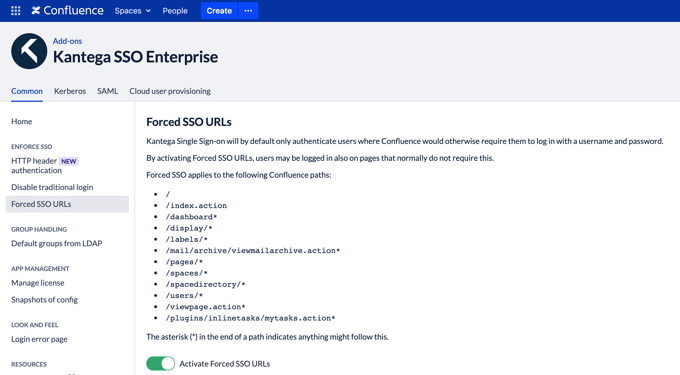Viewport: 680px width, 375px height.
Task: Open the ellipsis menu beside Create
Action: pos(248,11)
